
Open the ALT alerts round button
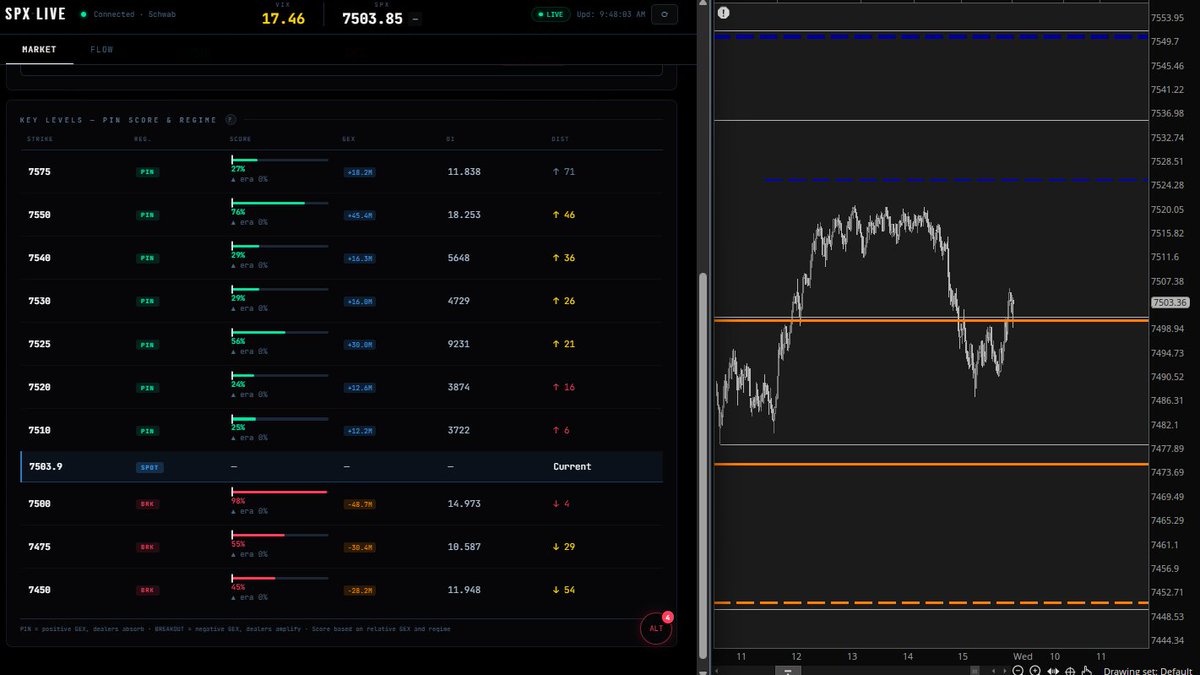point(656,629)
